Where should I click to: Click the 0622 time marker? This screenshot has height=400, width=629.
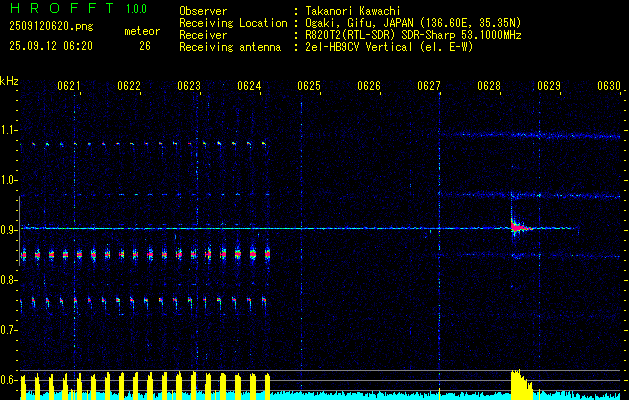pos(129,85)
